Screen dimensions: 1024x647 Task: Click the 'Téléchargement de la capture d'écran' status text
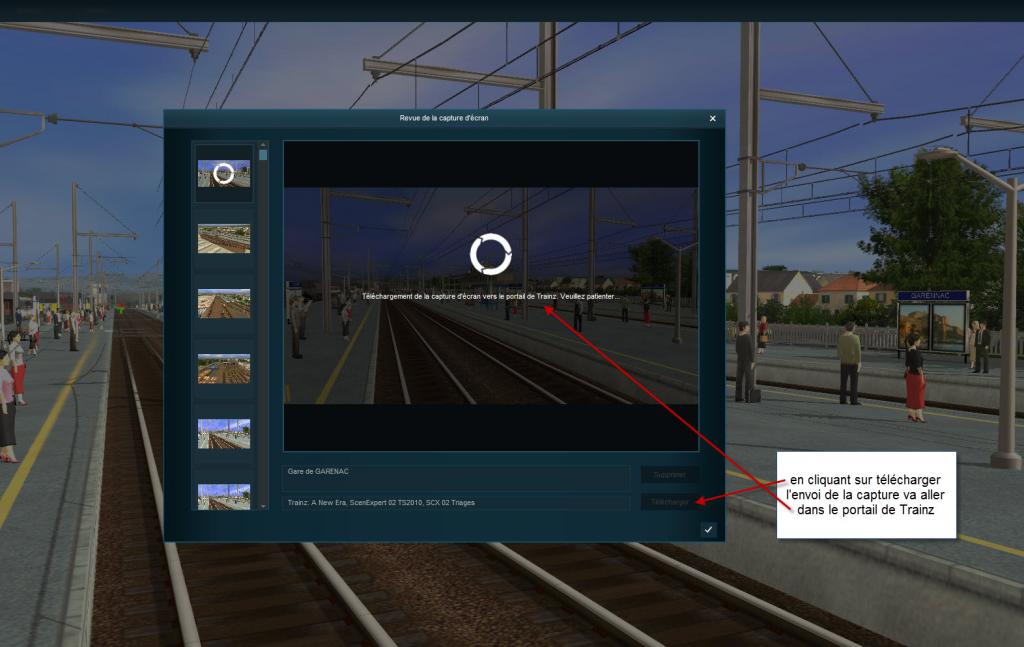(491, 296)
